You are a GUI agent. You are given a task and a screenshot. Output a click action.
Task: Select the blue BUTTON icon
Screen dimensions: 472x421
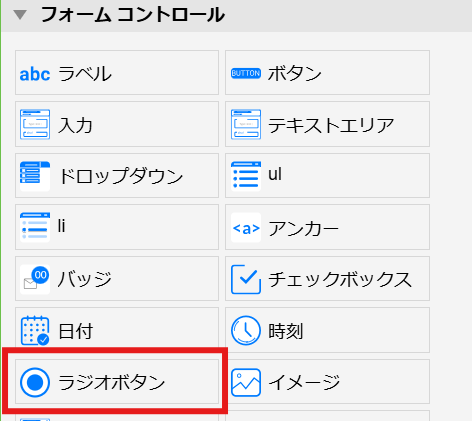246,73
